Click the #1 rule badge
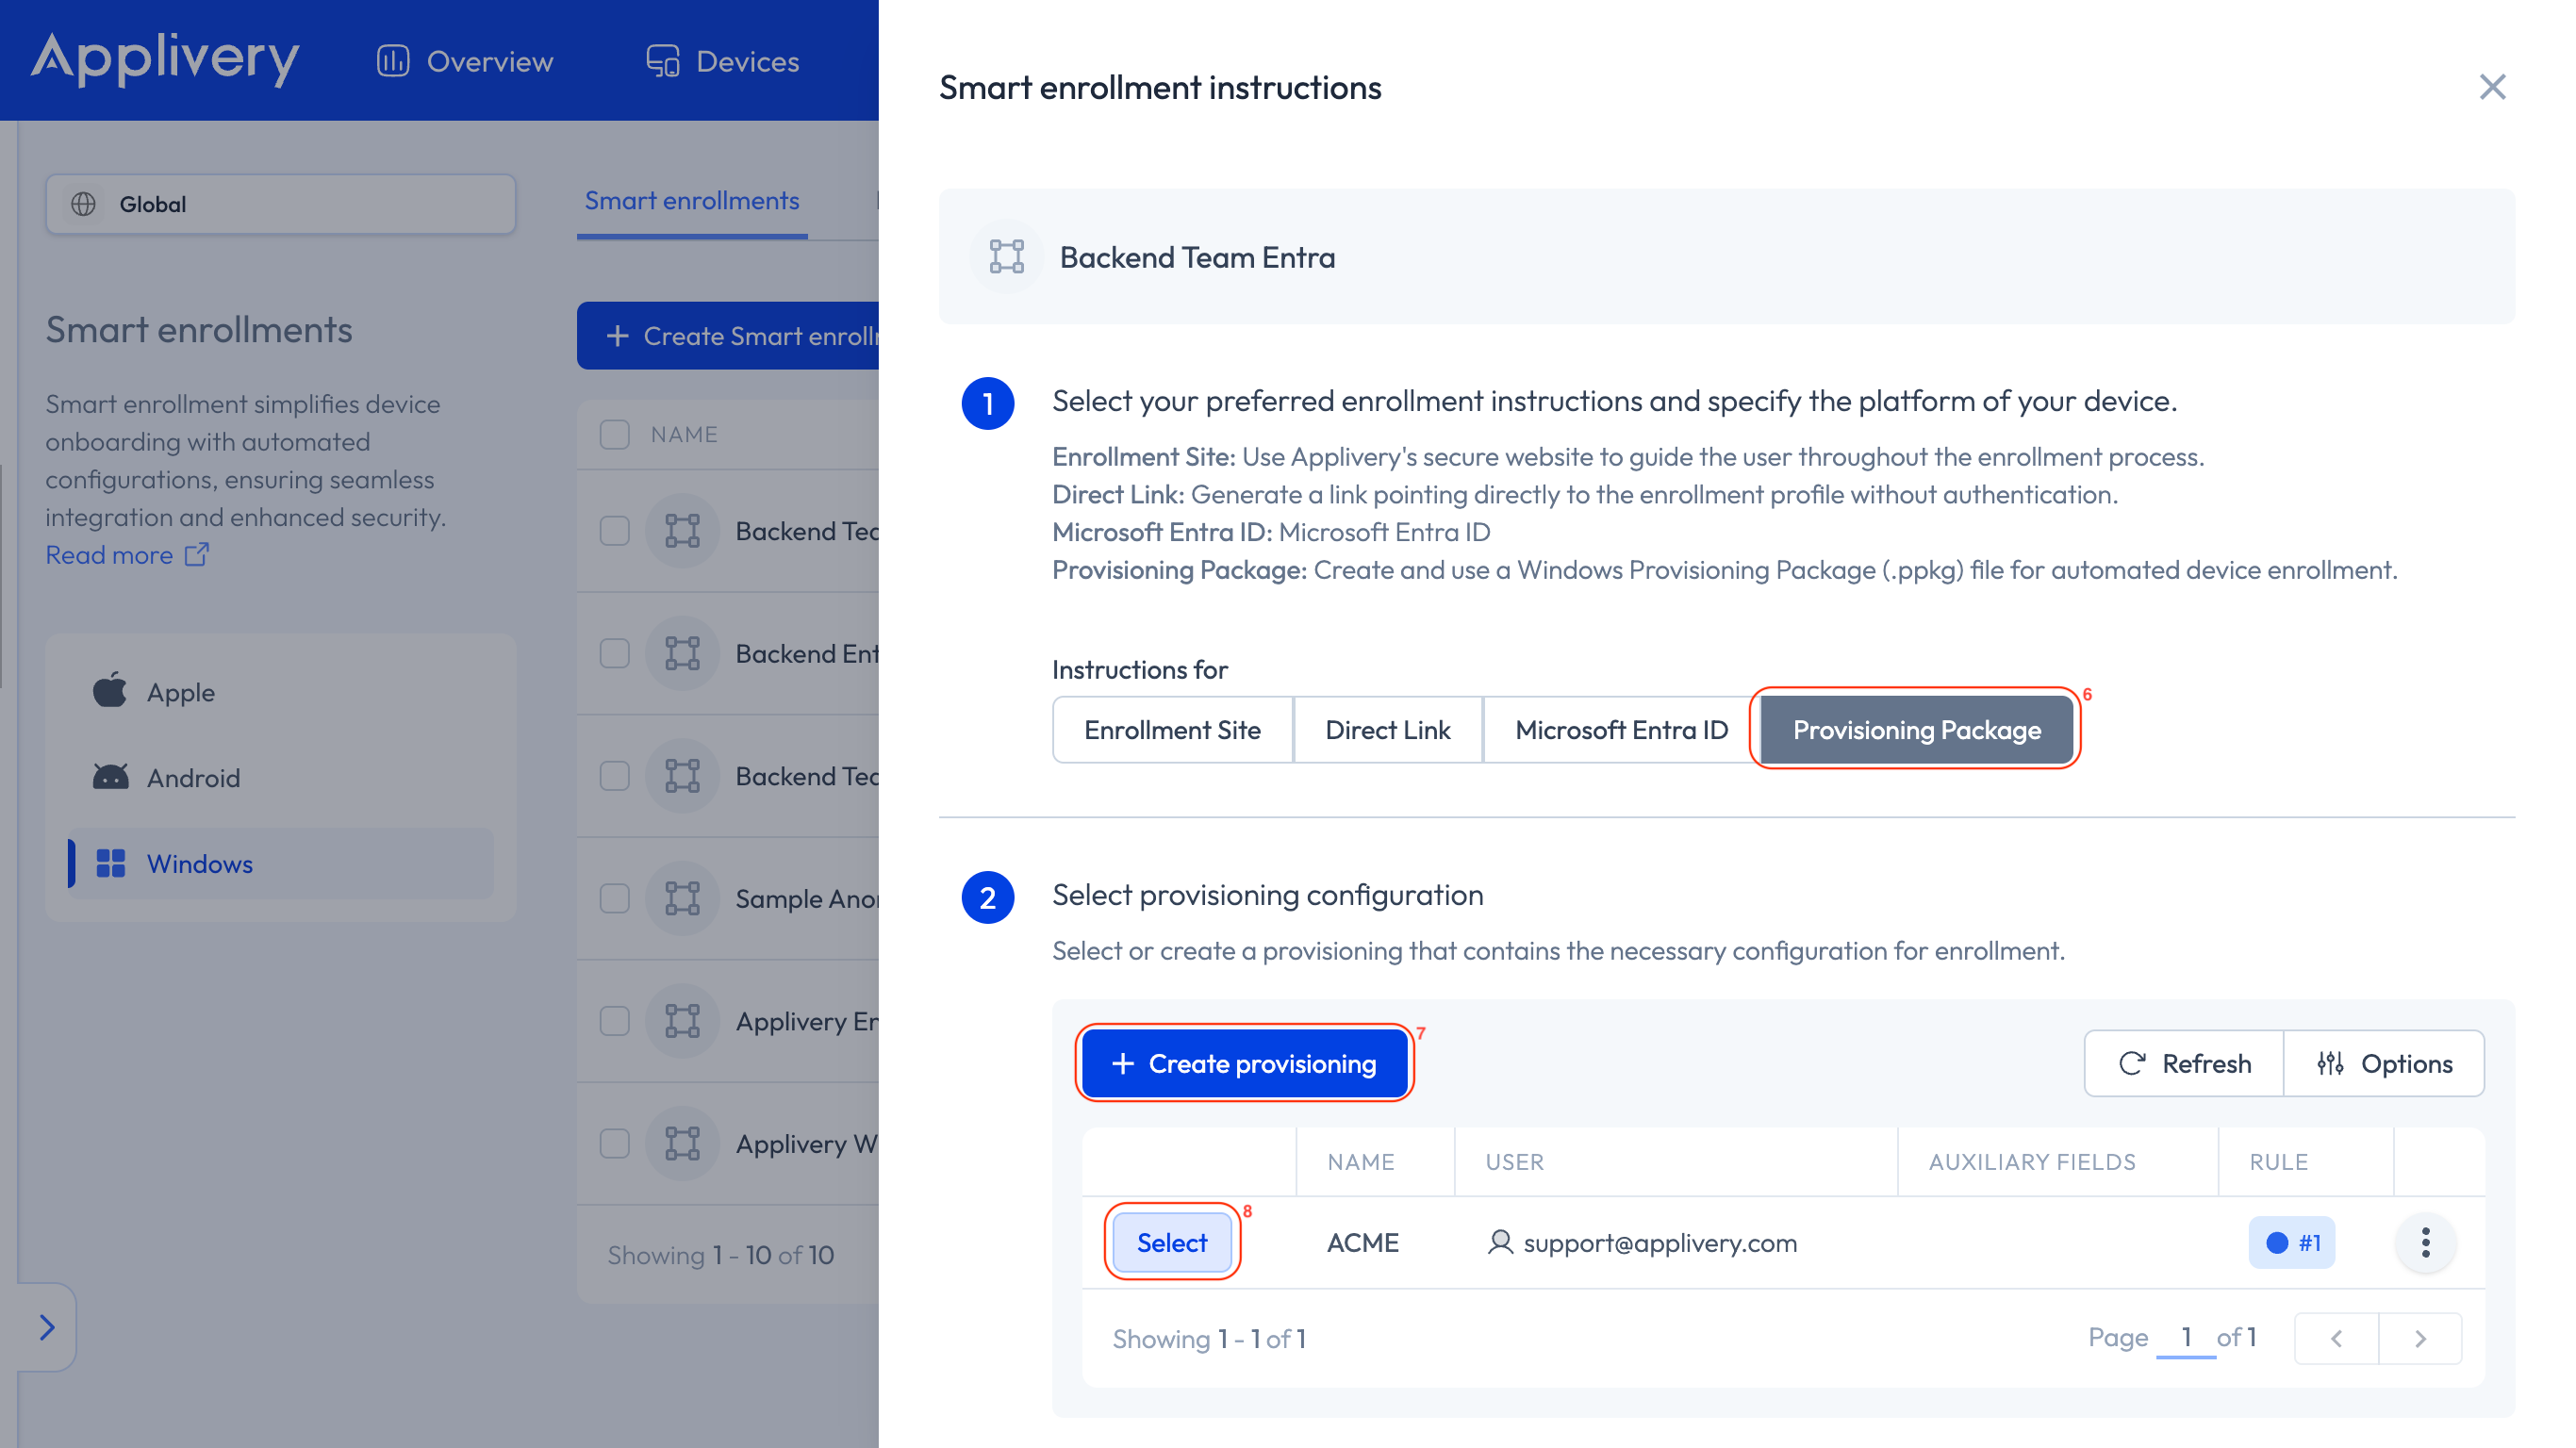Image resolution: width=2576 pixels, height=1448 pixels. [2291, 1243]
